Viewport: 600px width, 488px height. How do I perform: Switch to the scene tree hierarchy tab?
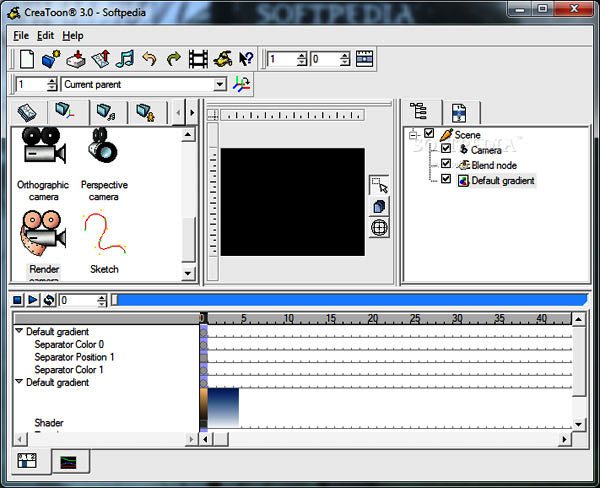pyautogui.click(x=420, y=112)
